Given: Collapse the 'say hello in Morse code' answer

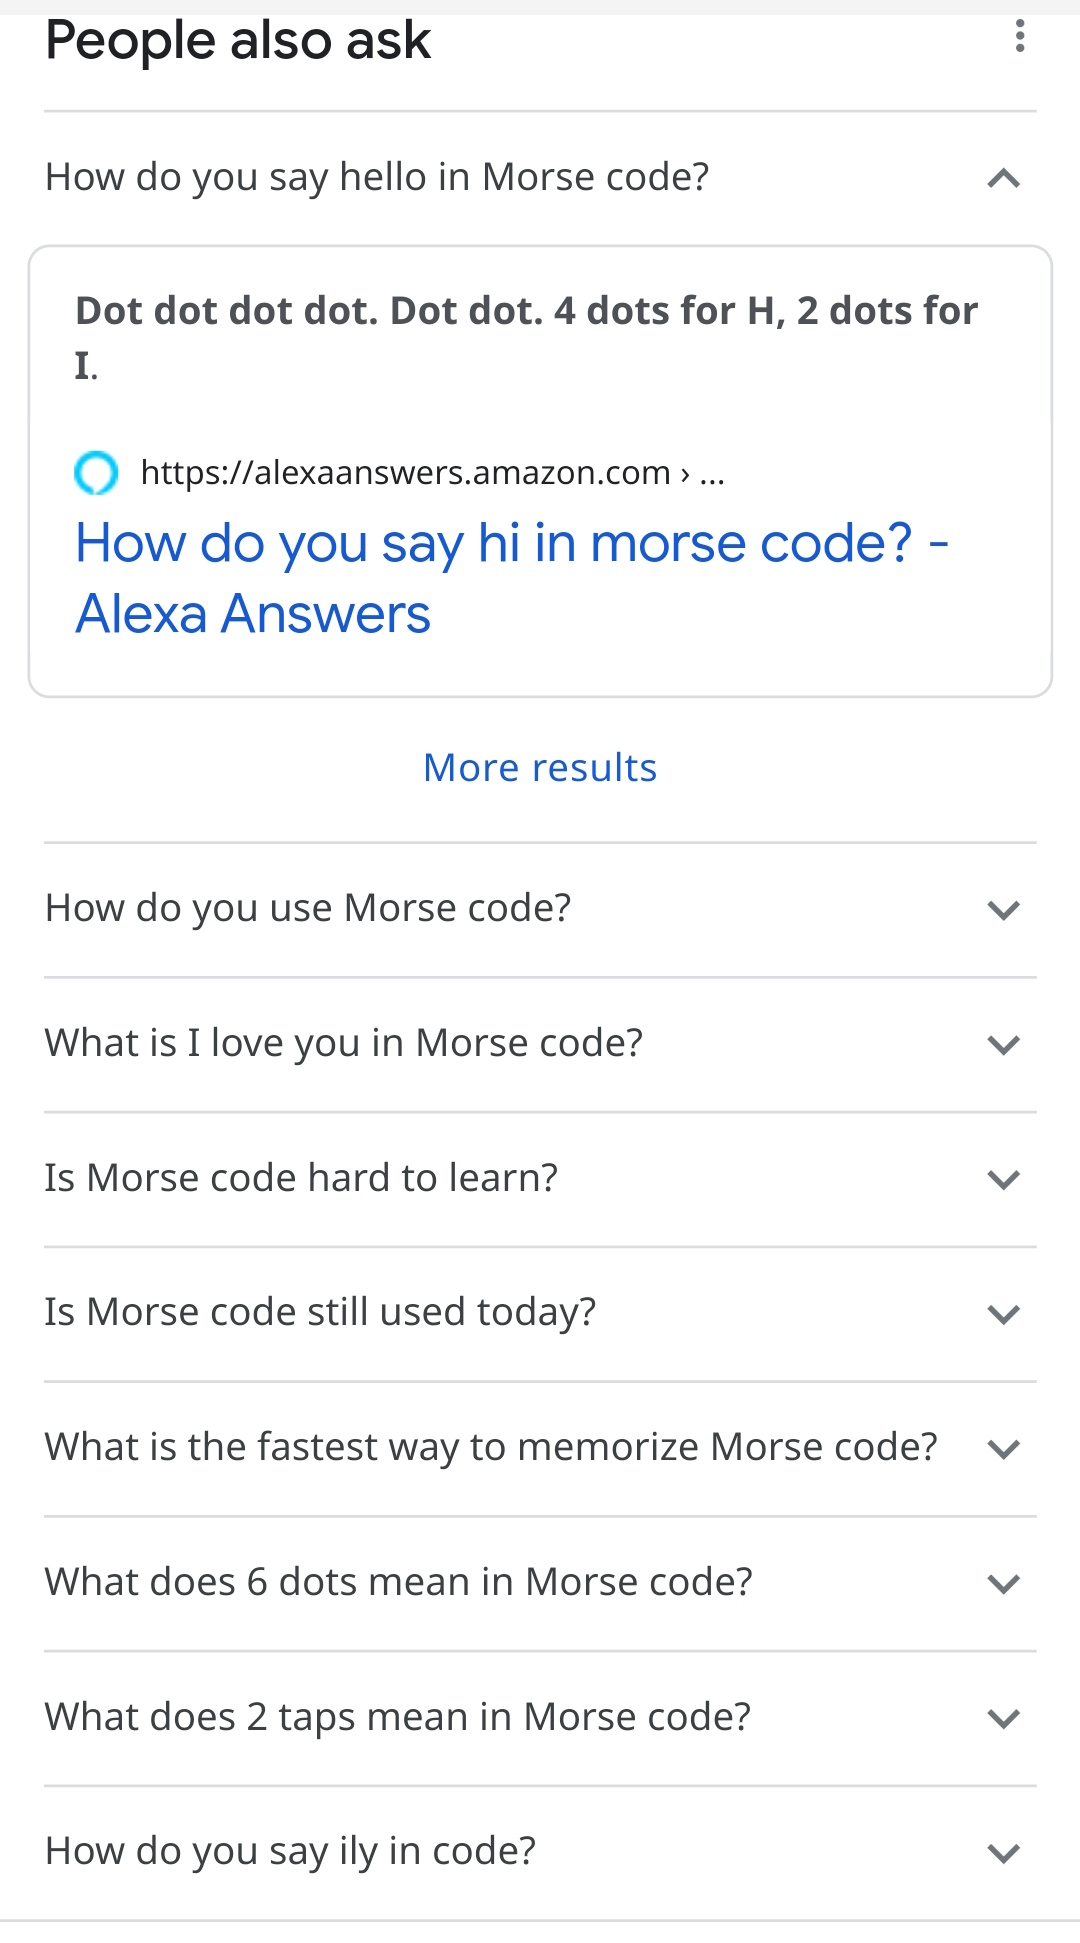Looking at the screenshot, I should click(1003, 179).
